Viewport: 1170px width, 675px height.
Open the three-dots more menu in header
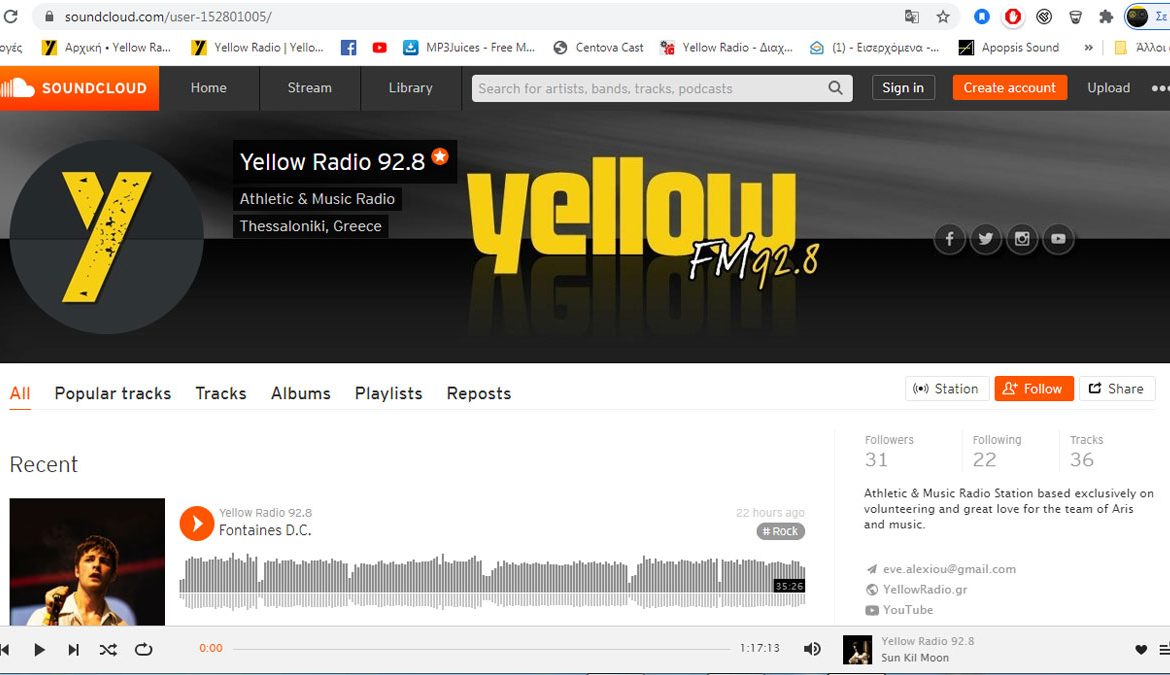tap(1159, 88)
